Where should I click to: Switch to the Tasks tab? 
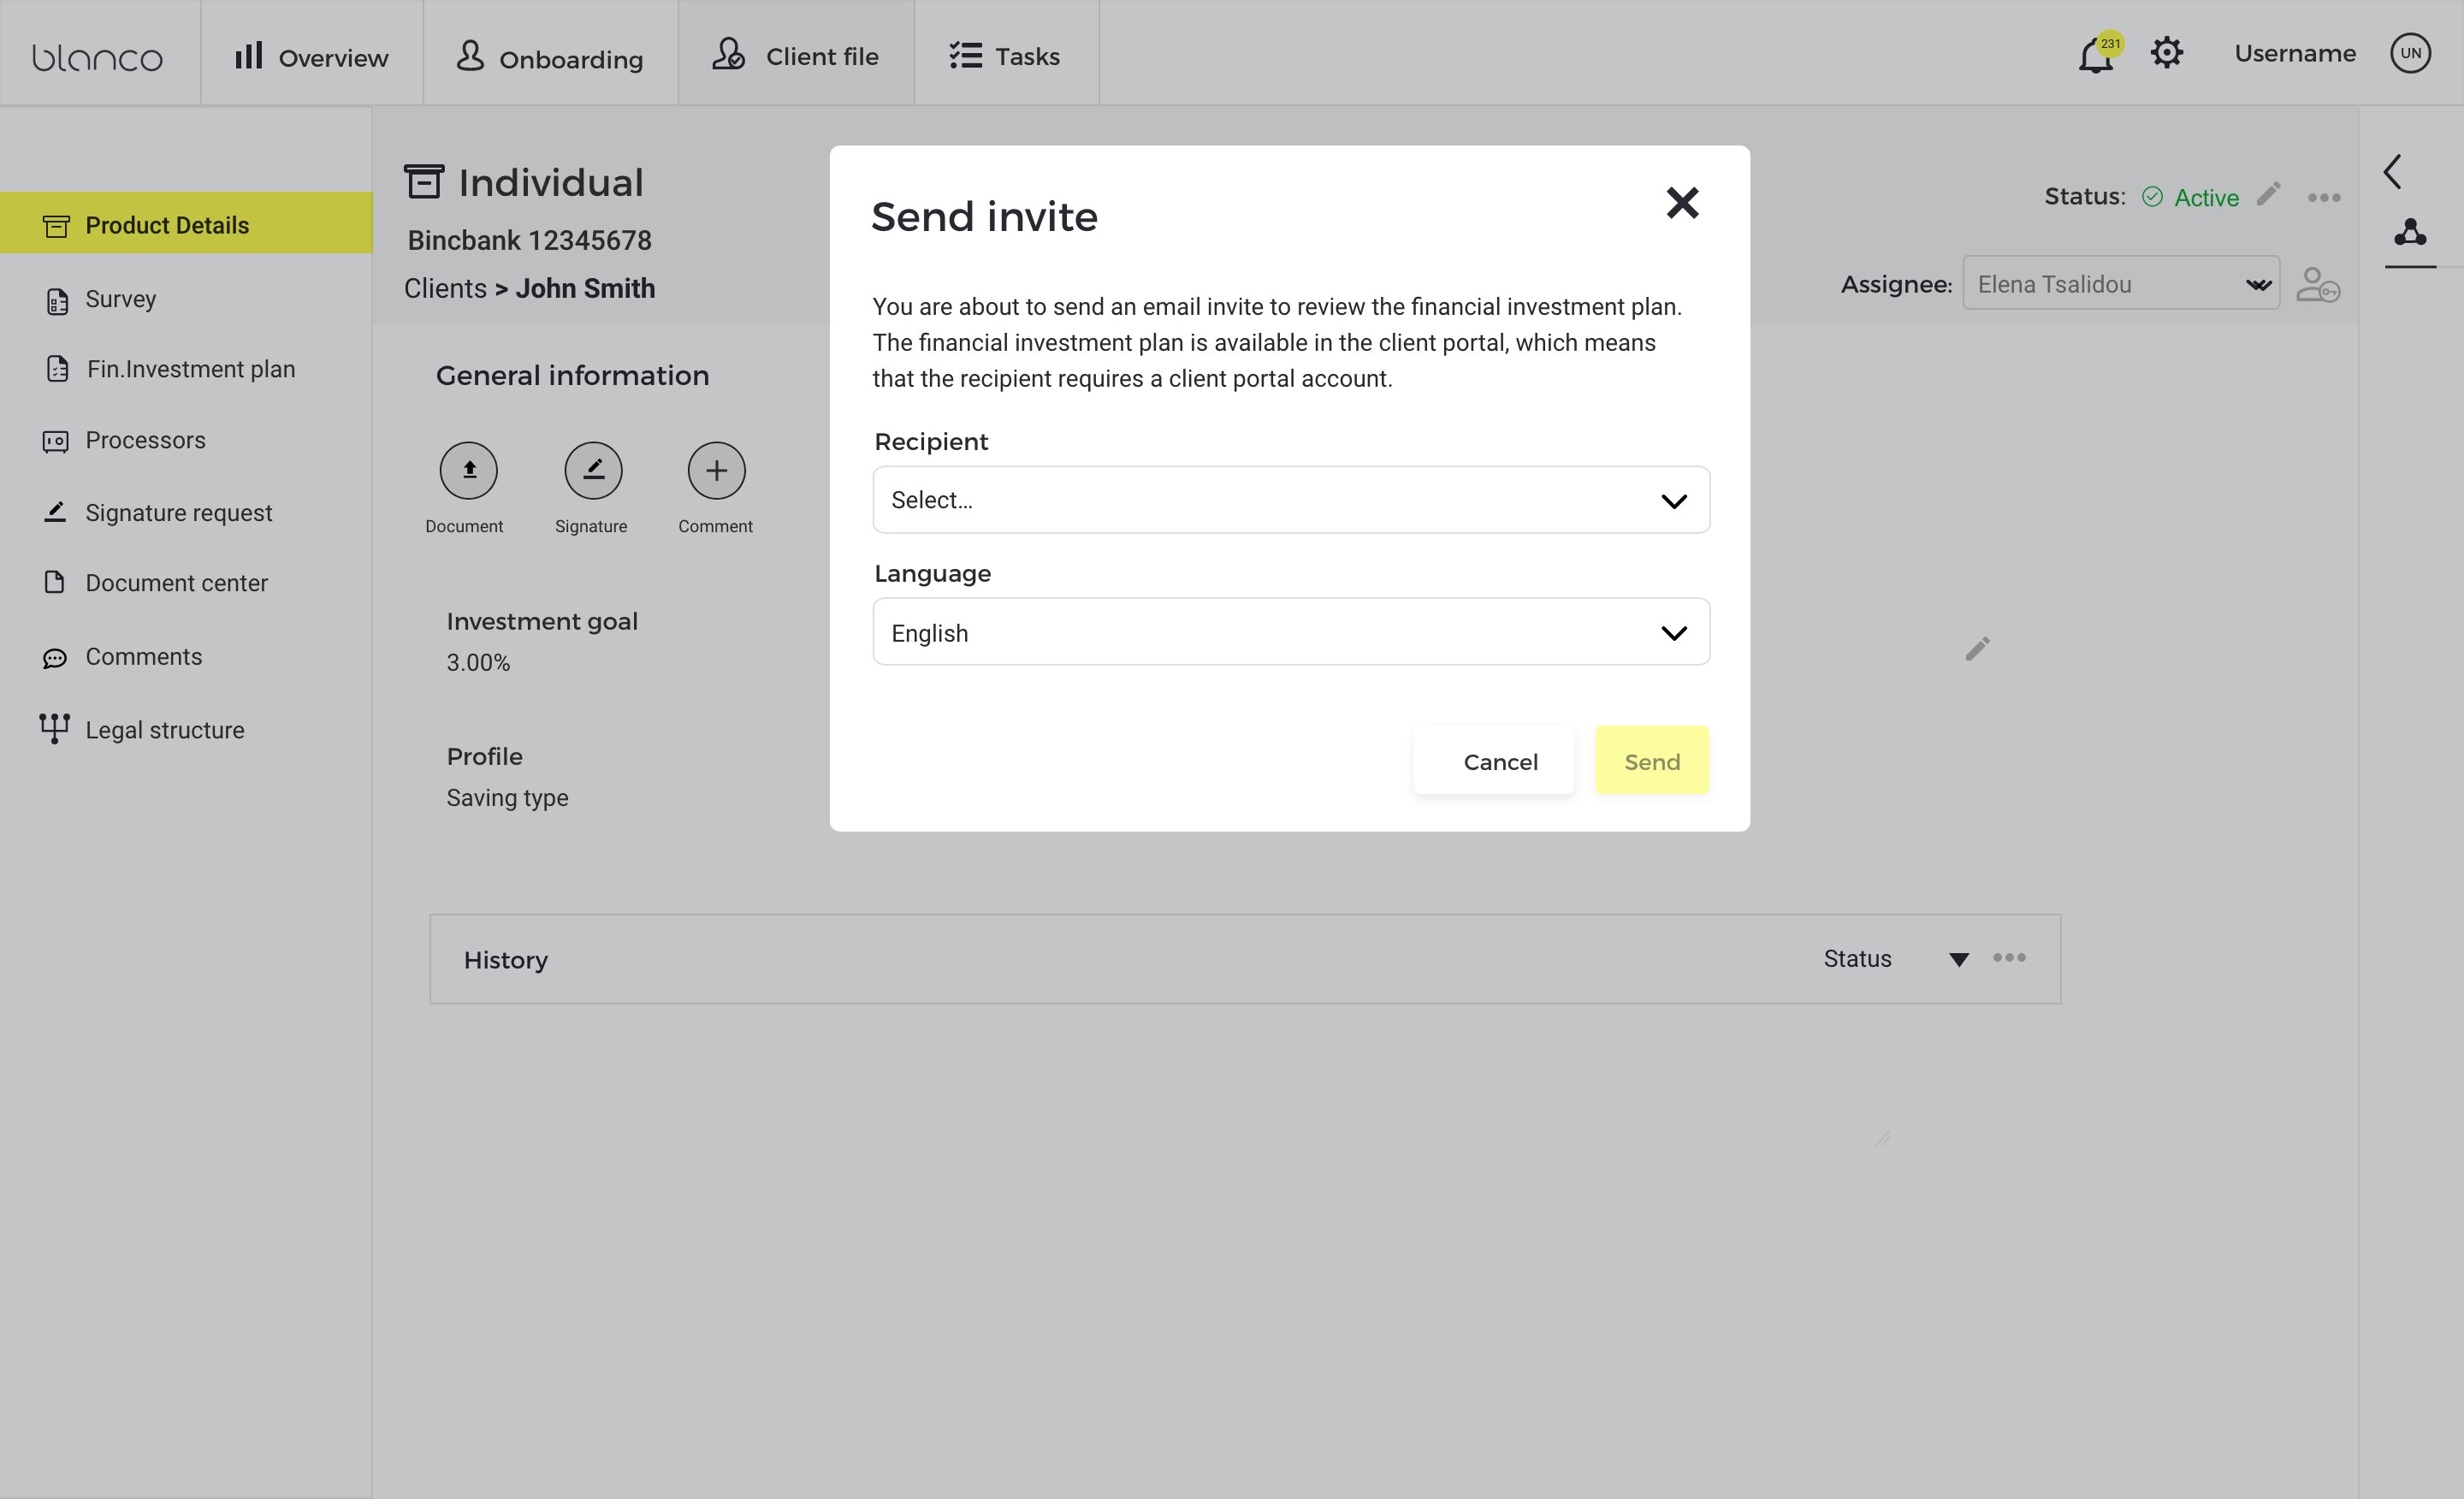point(1005,56)
